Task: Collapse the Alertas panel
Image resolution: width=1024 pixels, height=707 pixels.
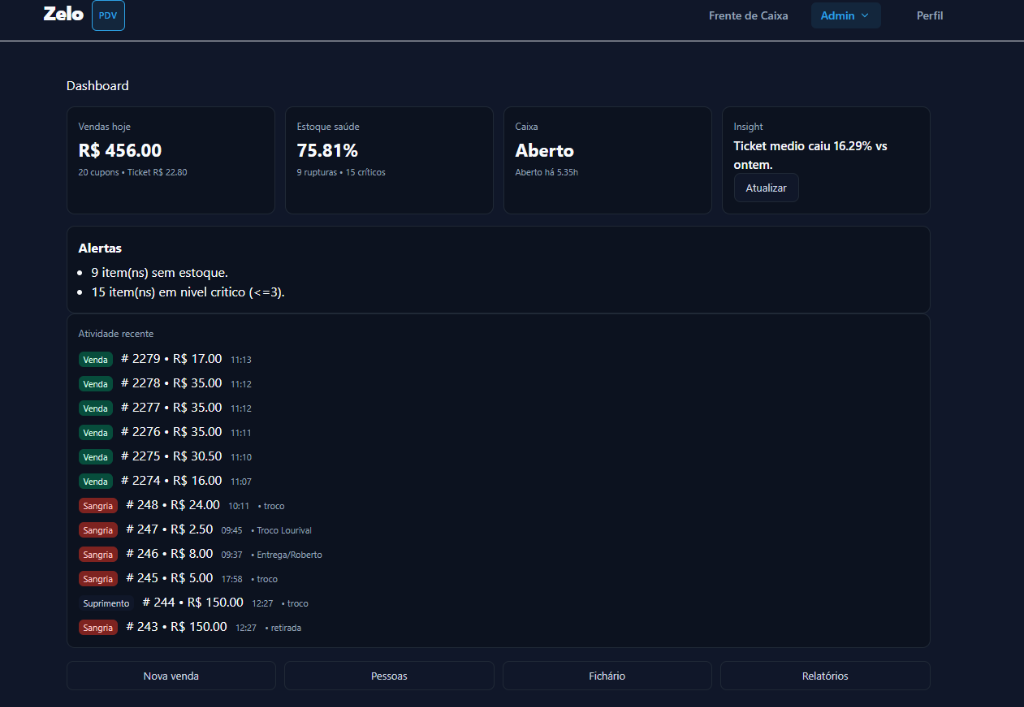Action: click(x=98, y=248)
